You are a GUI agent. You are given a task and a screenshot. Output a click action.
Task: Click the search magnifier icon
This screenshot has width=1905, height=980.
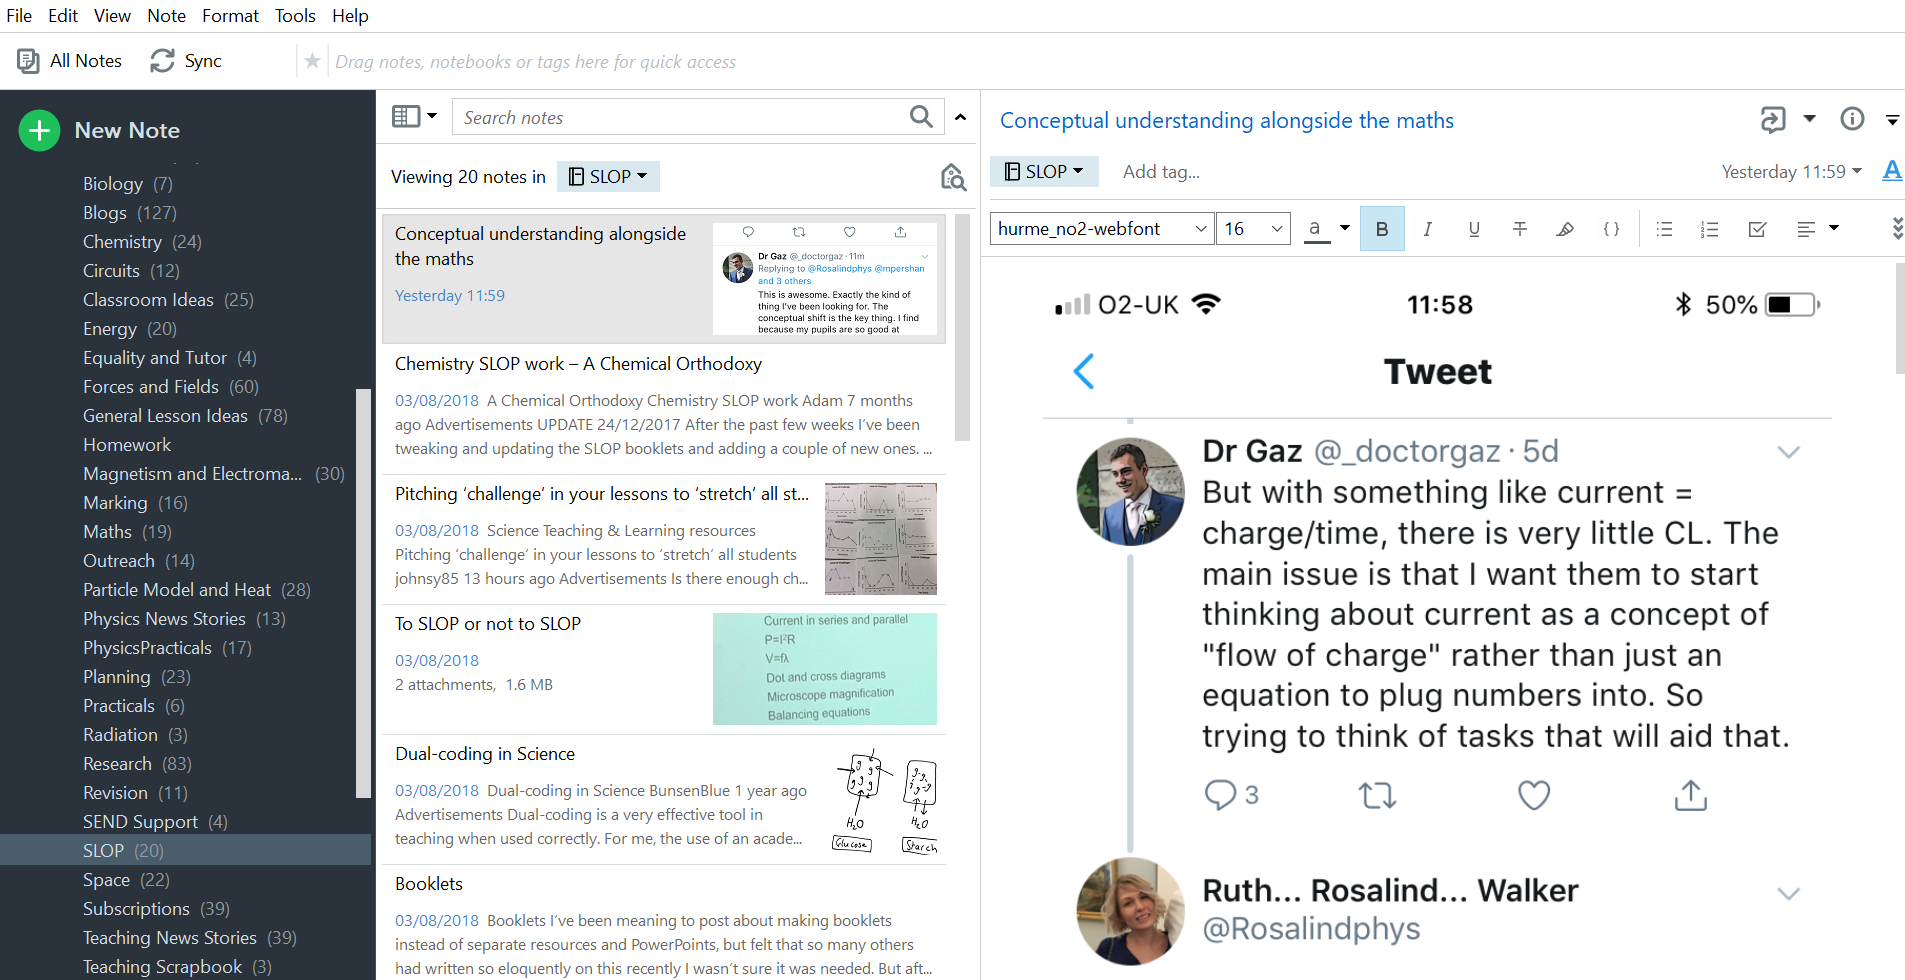921,117
